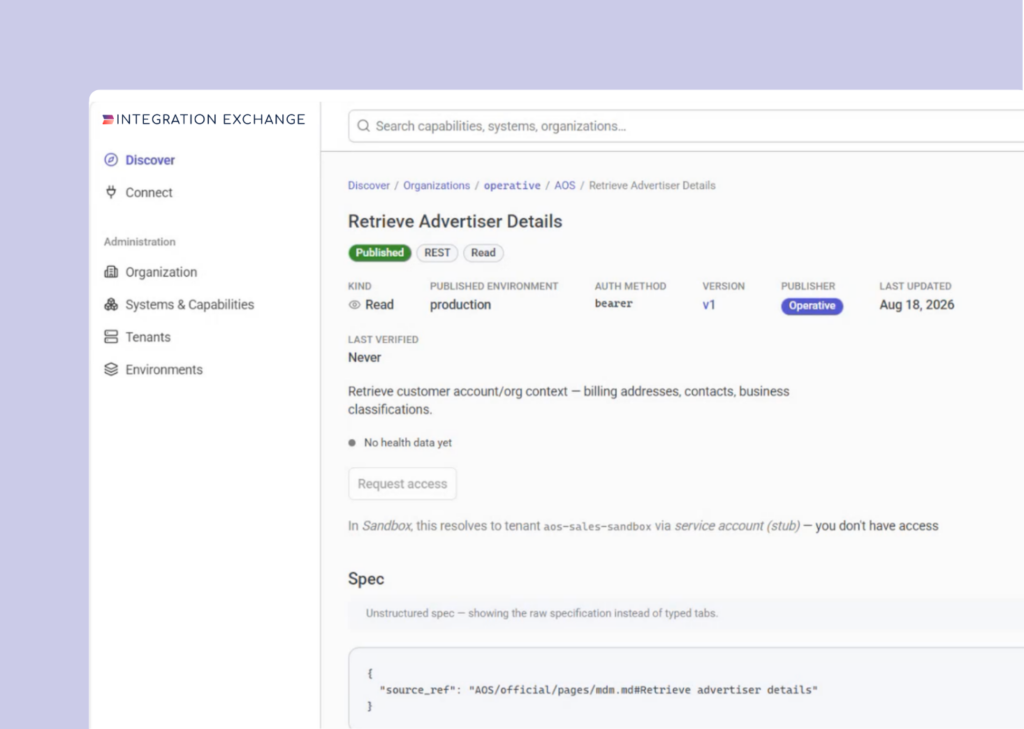Click the Systems & Capabilities cubes icon
Screen dimensions: 1024x729
point(111,304)
